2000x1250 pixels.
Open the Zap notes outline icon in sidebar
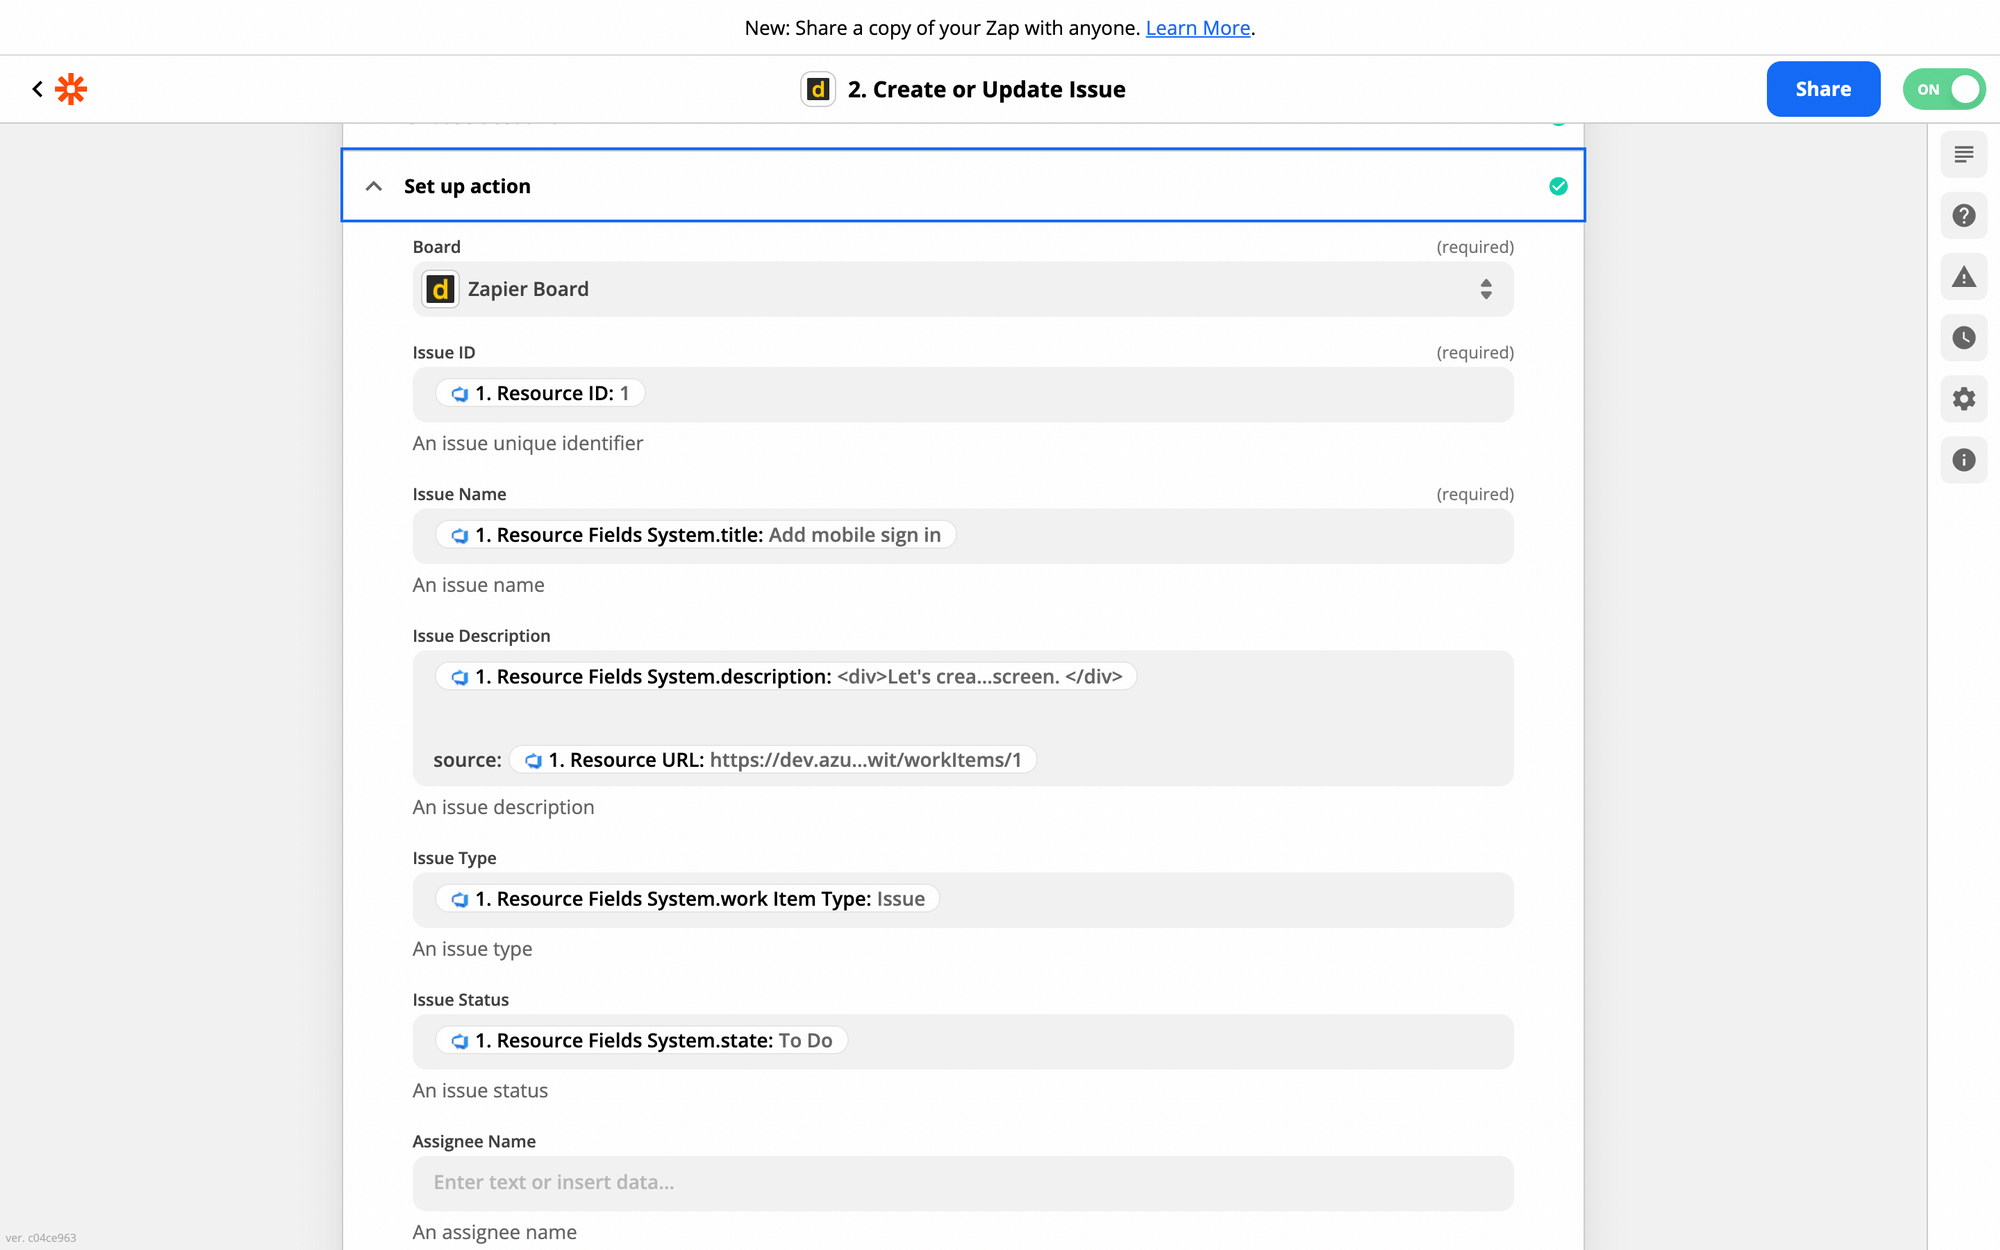coord(1963,155)
